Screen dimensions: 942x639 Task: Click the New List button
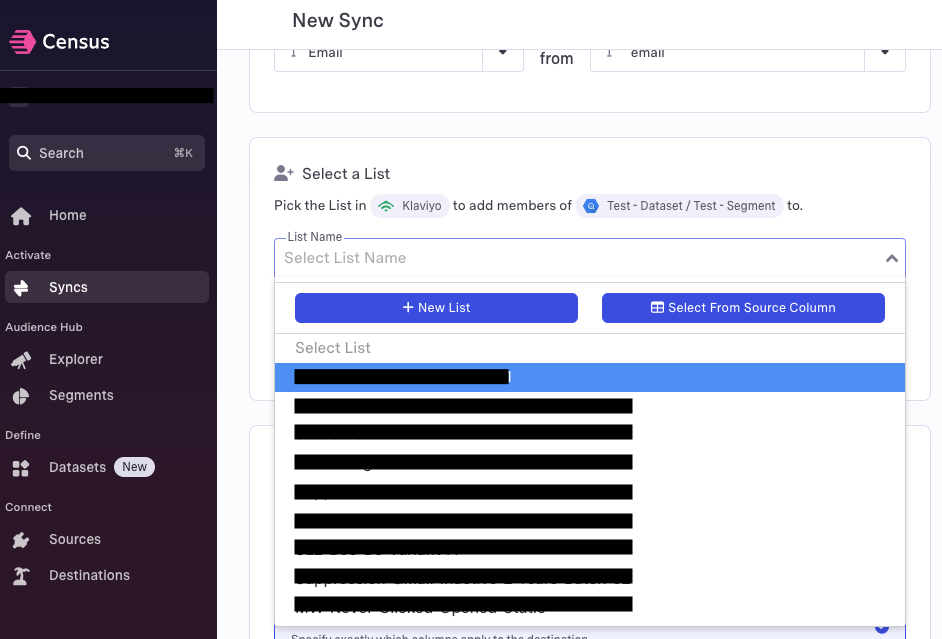click(436, 307)
